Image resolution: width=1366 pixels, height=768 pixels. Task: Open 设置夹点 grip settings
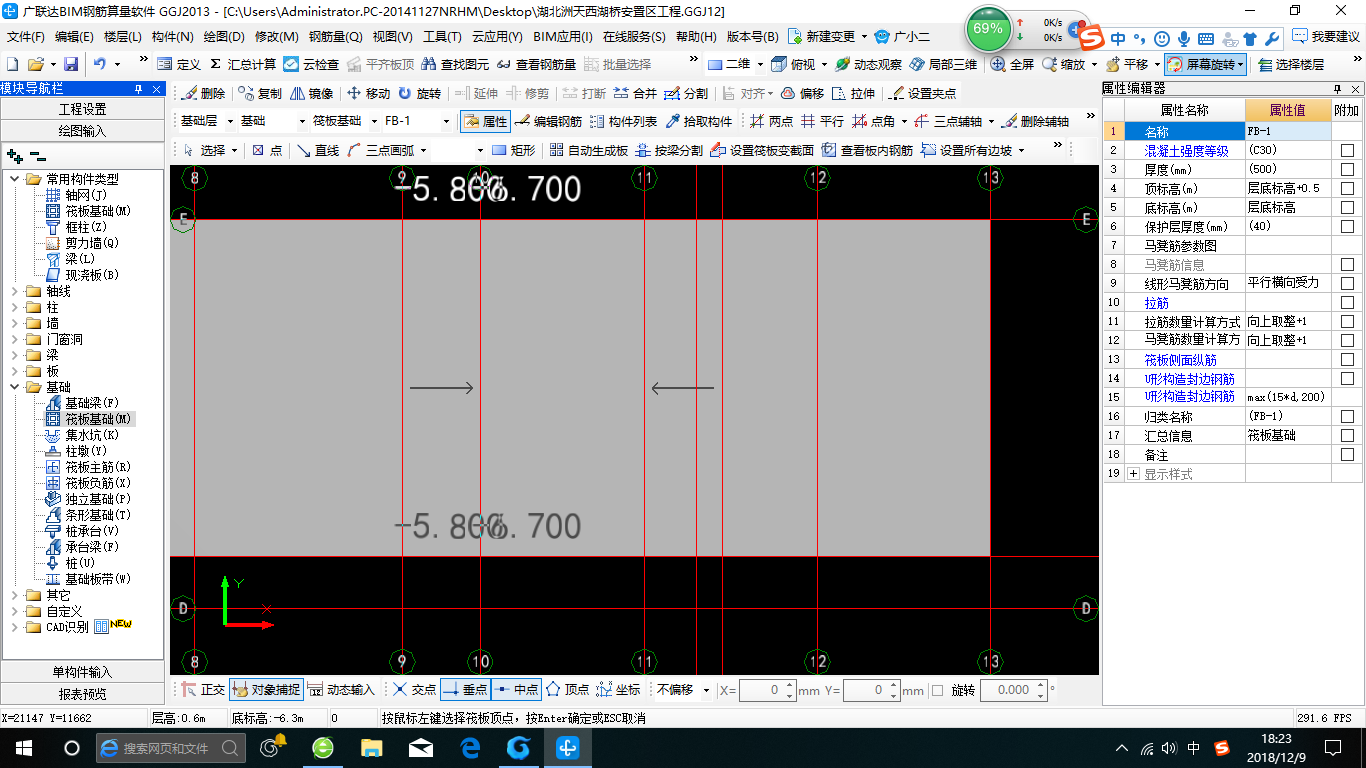pyautogui.click(x=922, y=93)
